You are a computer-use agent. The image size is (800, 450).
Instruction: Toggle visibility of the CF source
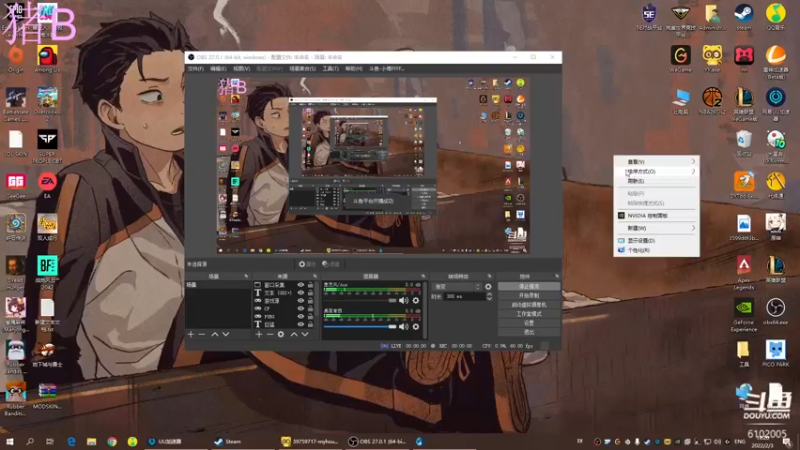click(x=301, y=308)
